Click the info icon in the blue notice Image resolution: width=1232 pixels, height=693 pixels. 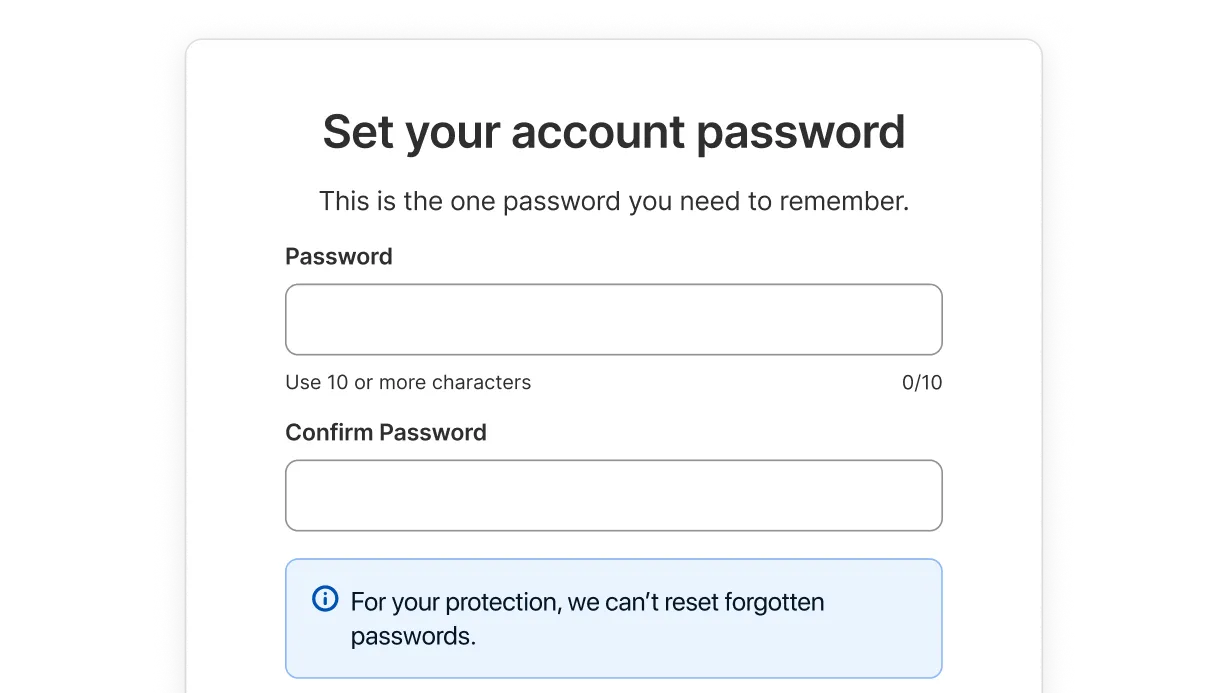(x=325, y=600)
